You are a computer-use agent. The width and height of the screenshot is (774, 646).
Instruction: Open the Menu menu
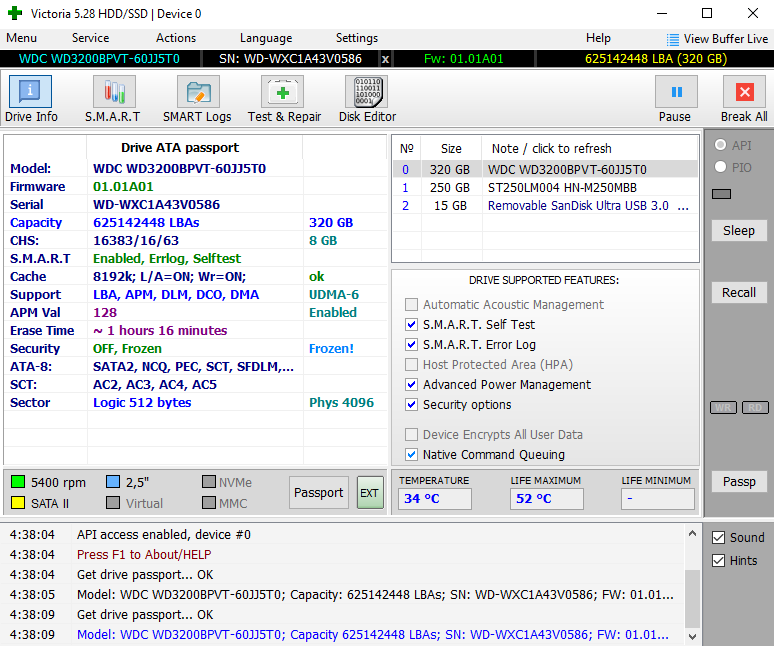click(x=21, y=38)
